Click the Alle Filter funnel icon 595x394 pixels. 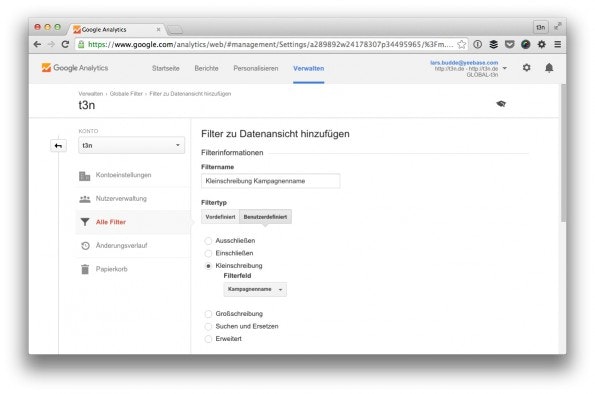85,222
